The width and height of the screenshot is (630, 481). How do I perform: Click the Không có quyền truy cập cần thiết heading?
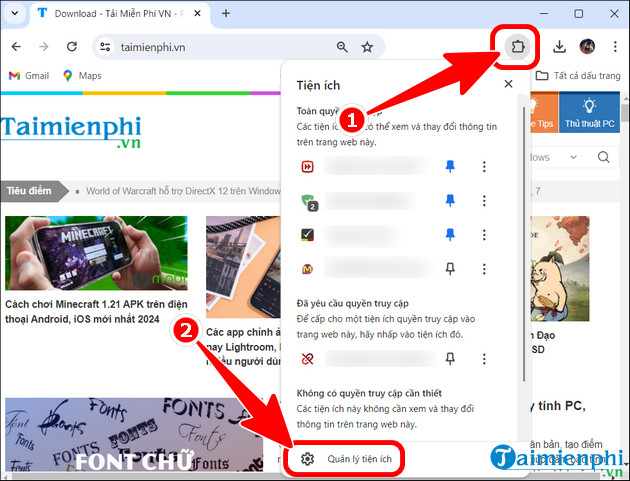369,393
